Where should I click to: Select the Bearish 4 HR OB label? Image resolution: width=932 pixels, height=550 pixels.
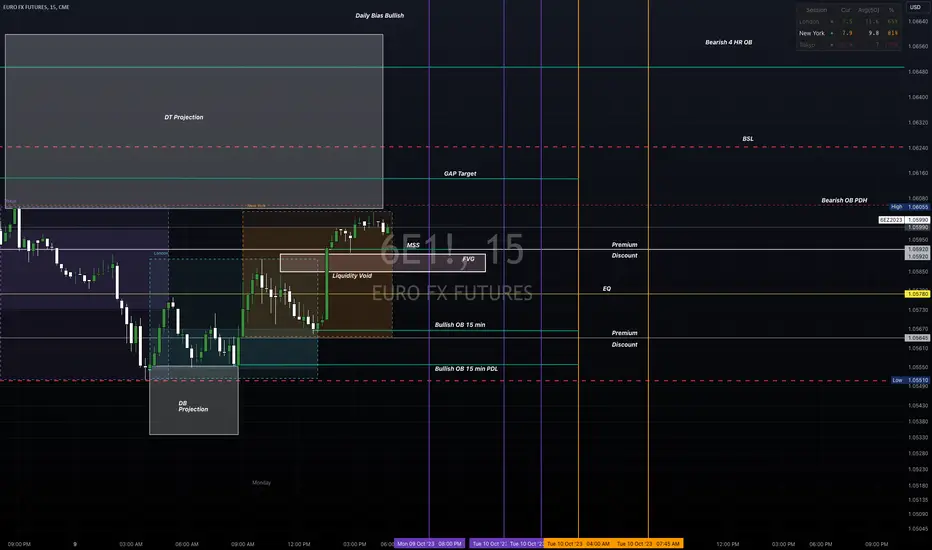(729, 42)
